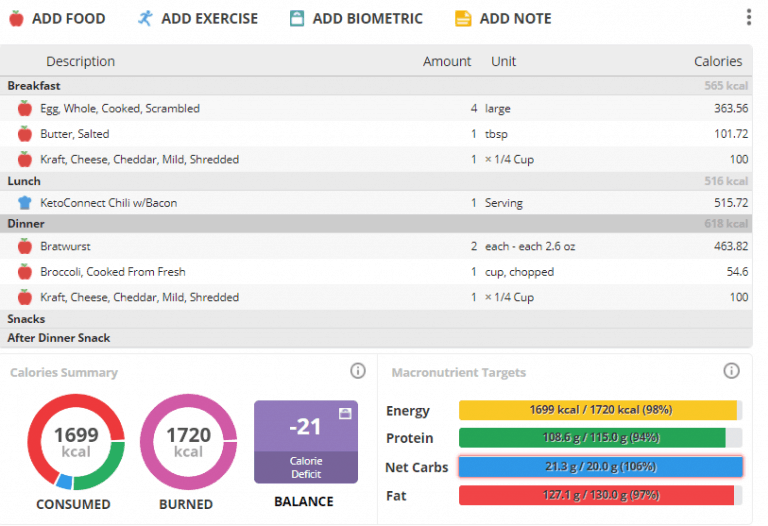The image size is (768, 526).
Task: Click the small icon on Balance card
Action: tap(345, 412)
